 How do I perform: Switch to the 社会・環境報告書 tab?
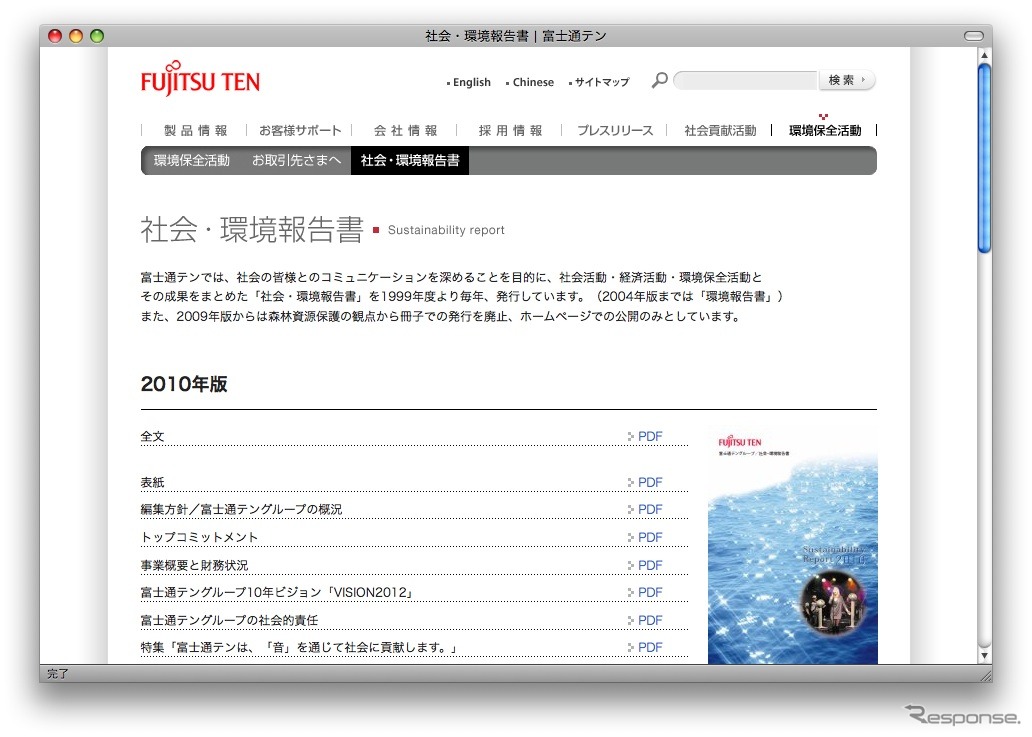[x=409, y=160]
